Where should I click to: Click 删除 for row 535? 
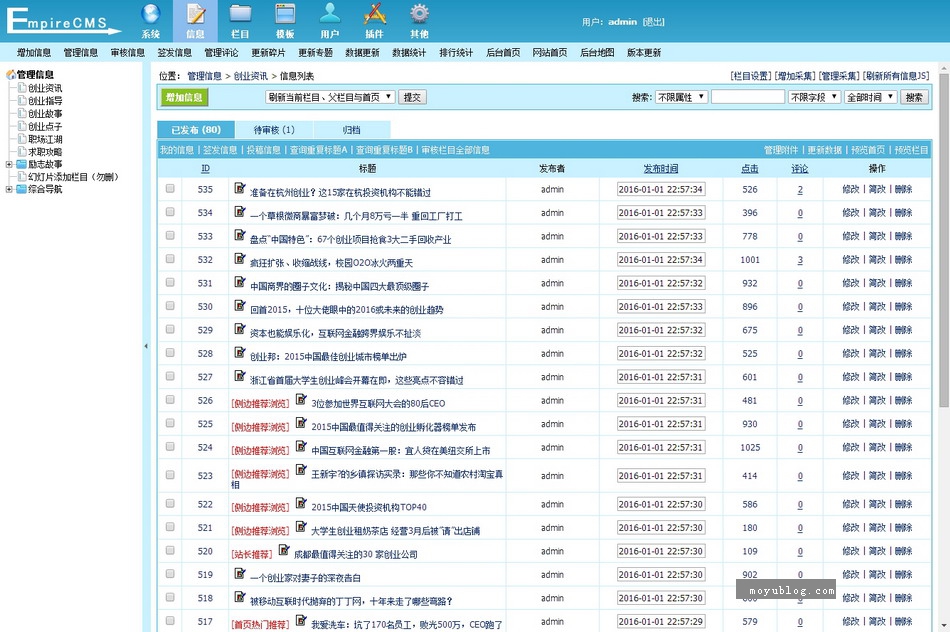[903, 189]
